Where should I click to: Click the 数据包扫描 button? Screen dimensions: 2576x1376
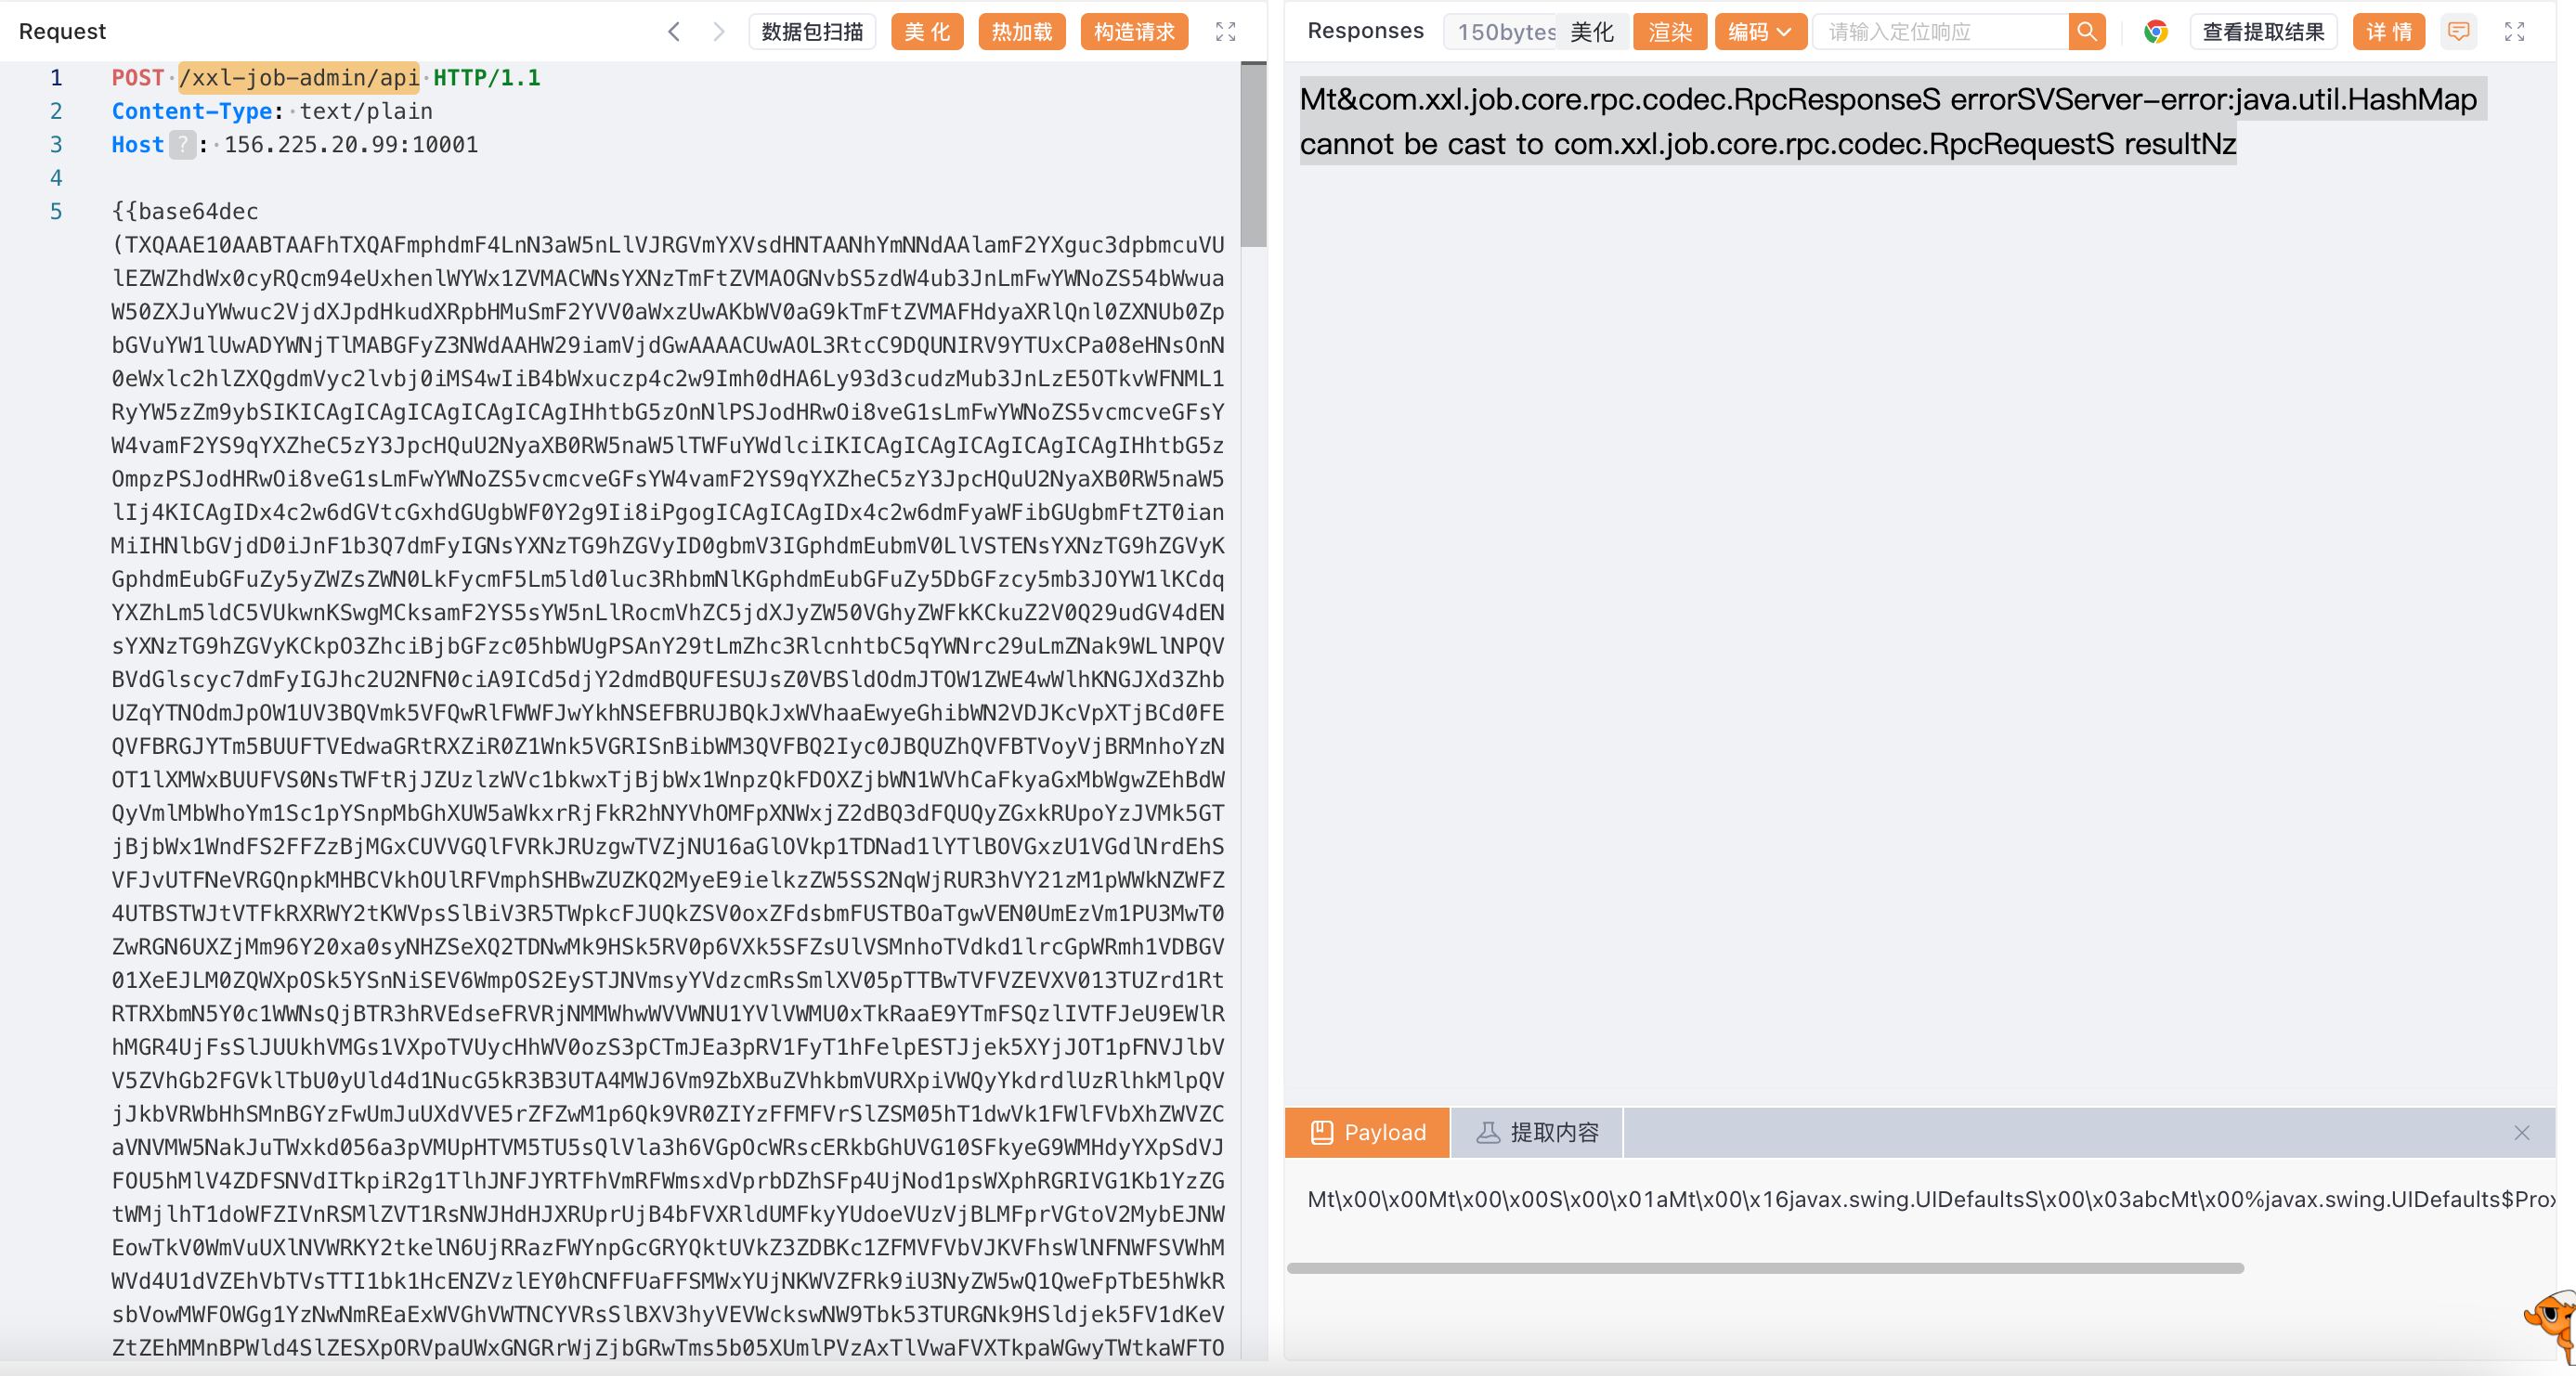tap(811, 32)
